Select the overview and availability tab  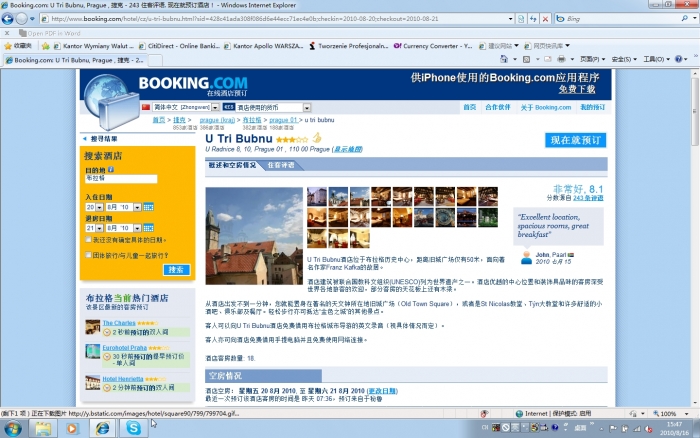coord(234,165)
